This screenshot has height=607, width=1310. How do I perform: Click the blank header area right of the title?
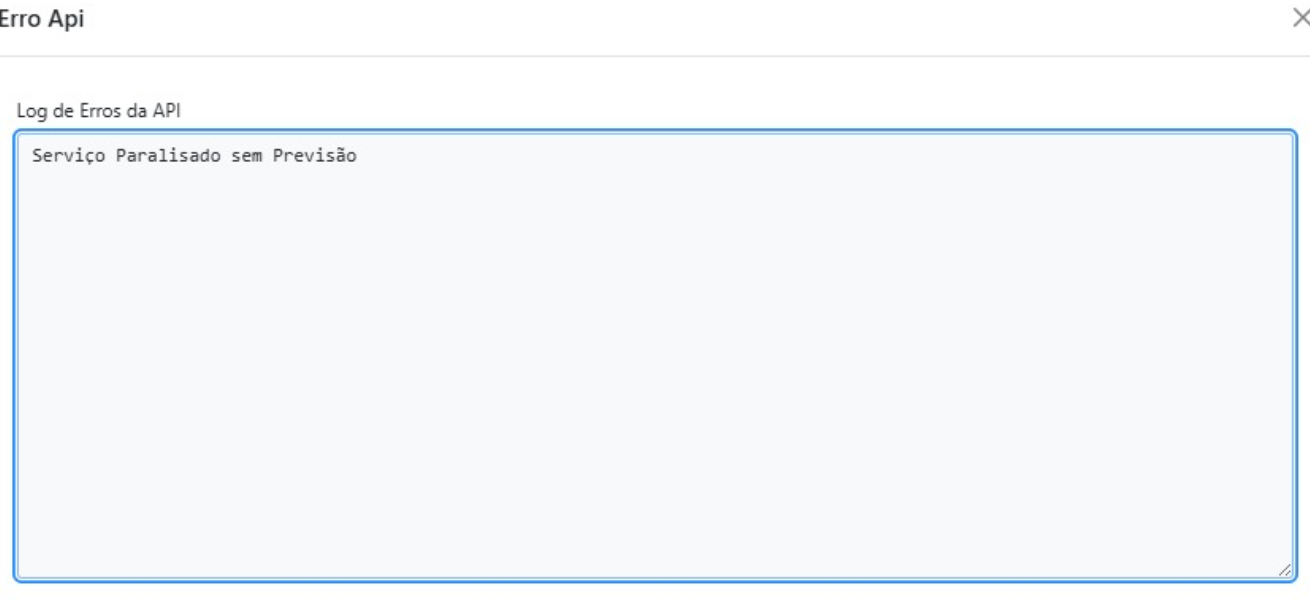click(x=650, y=19)
